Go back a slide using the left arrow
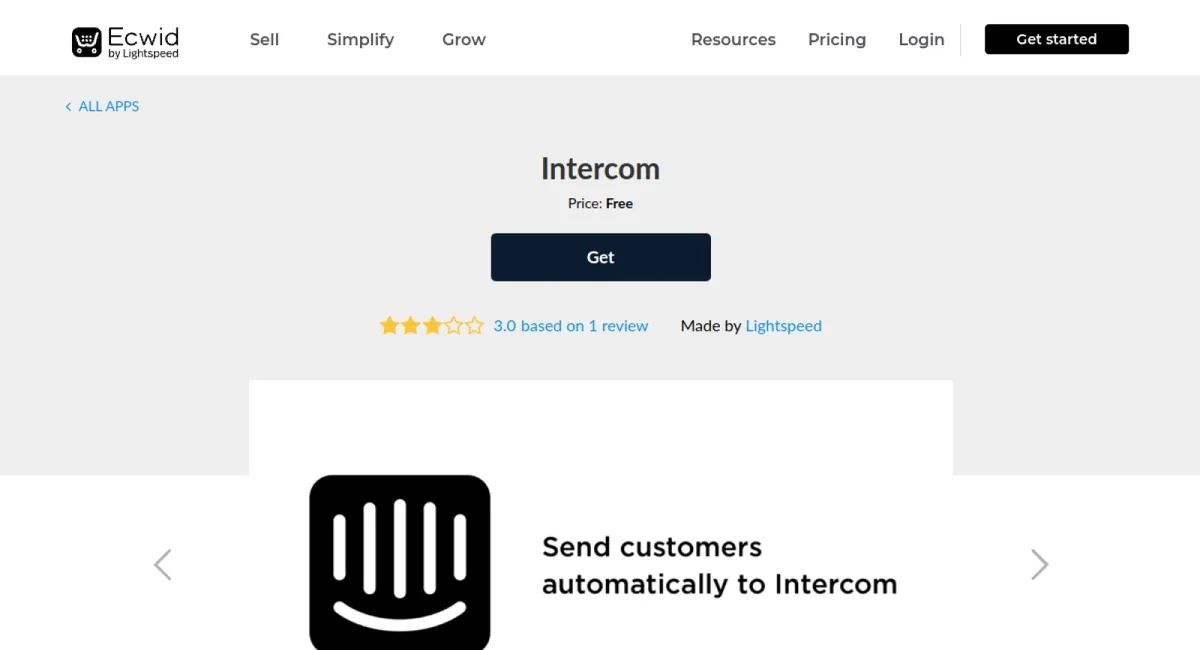Image resolution: width=1200 pixels, height=650 pixels. [162, 564]
